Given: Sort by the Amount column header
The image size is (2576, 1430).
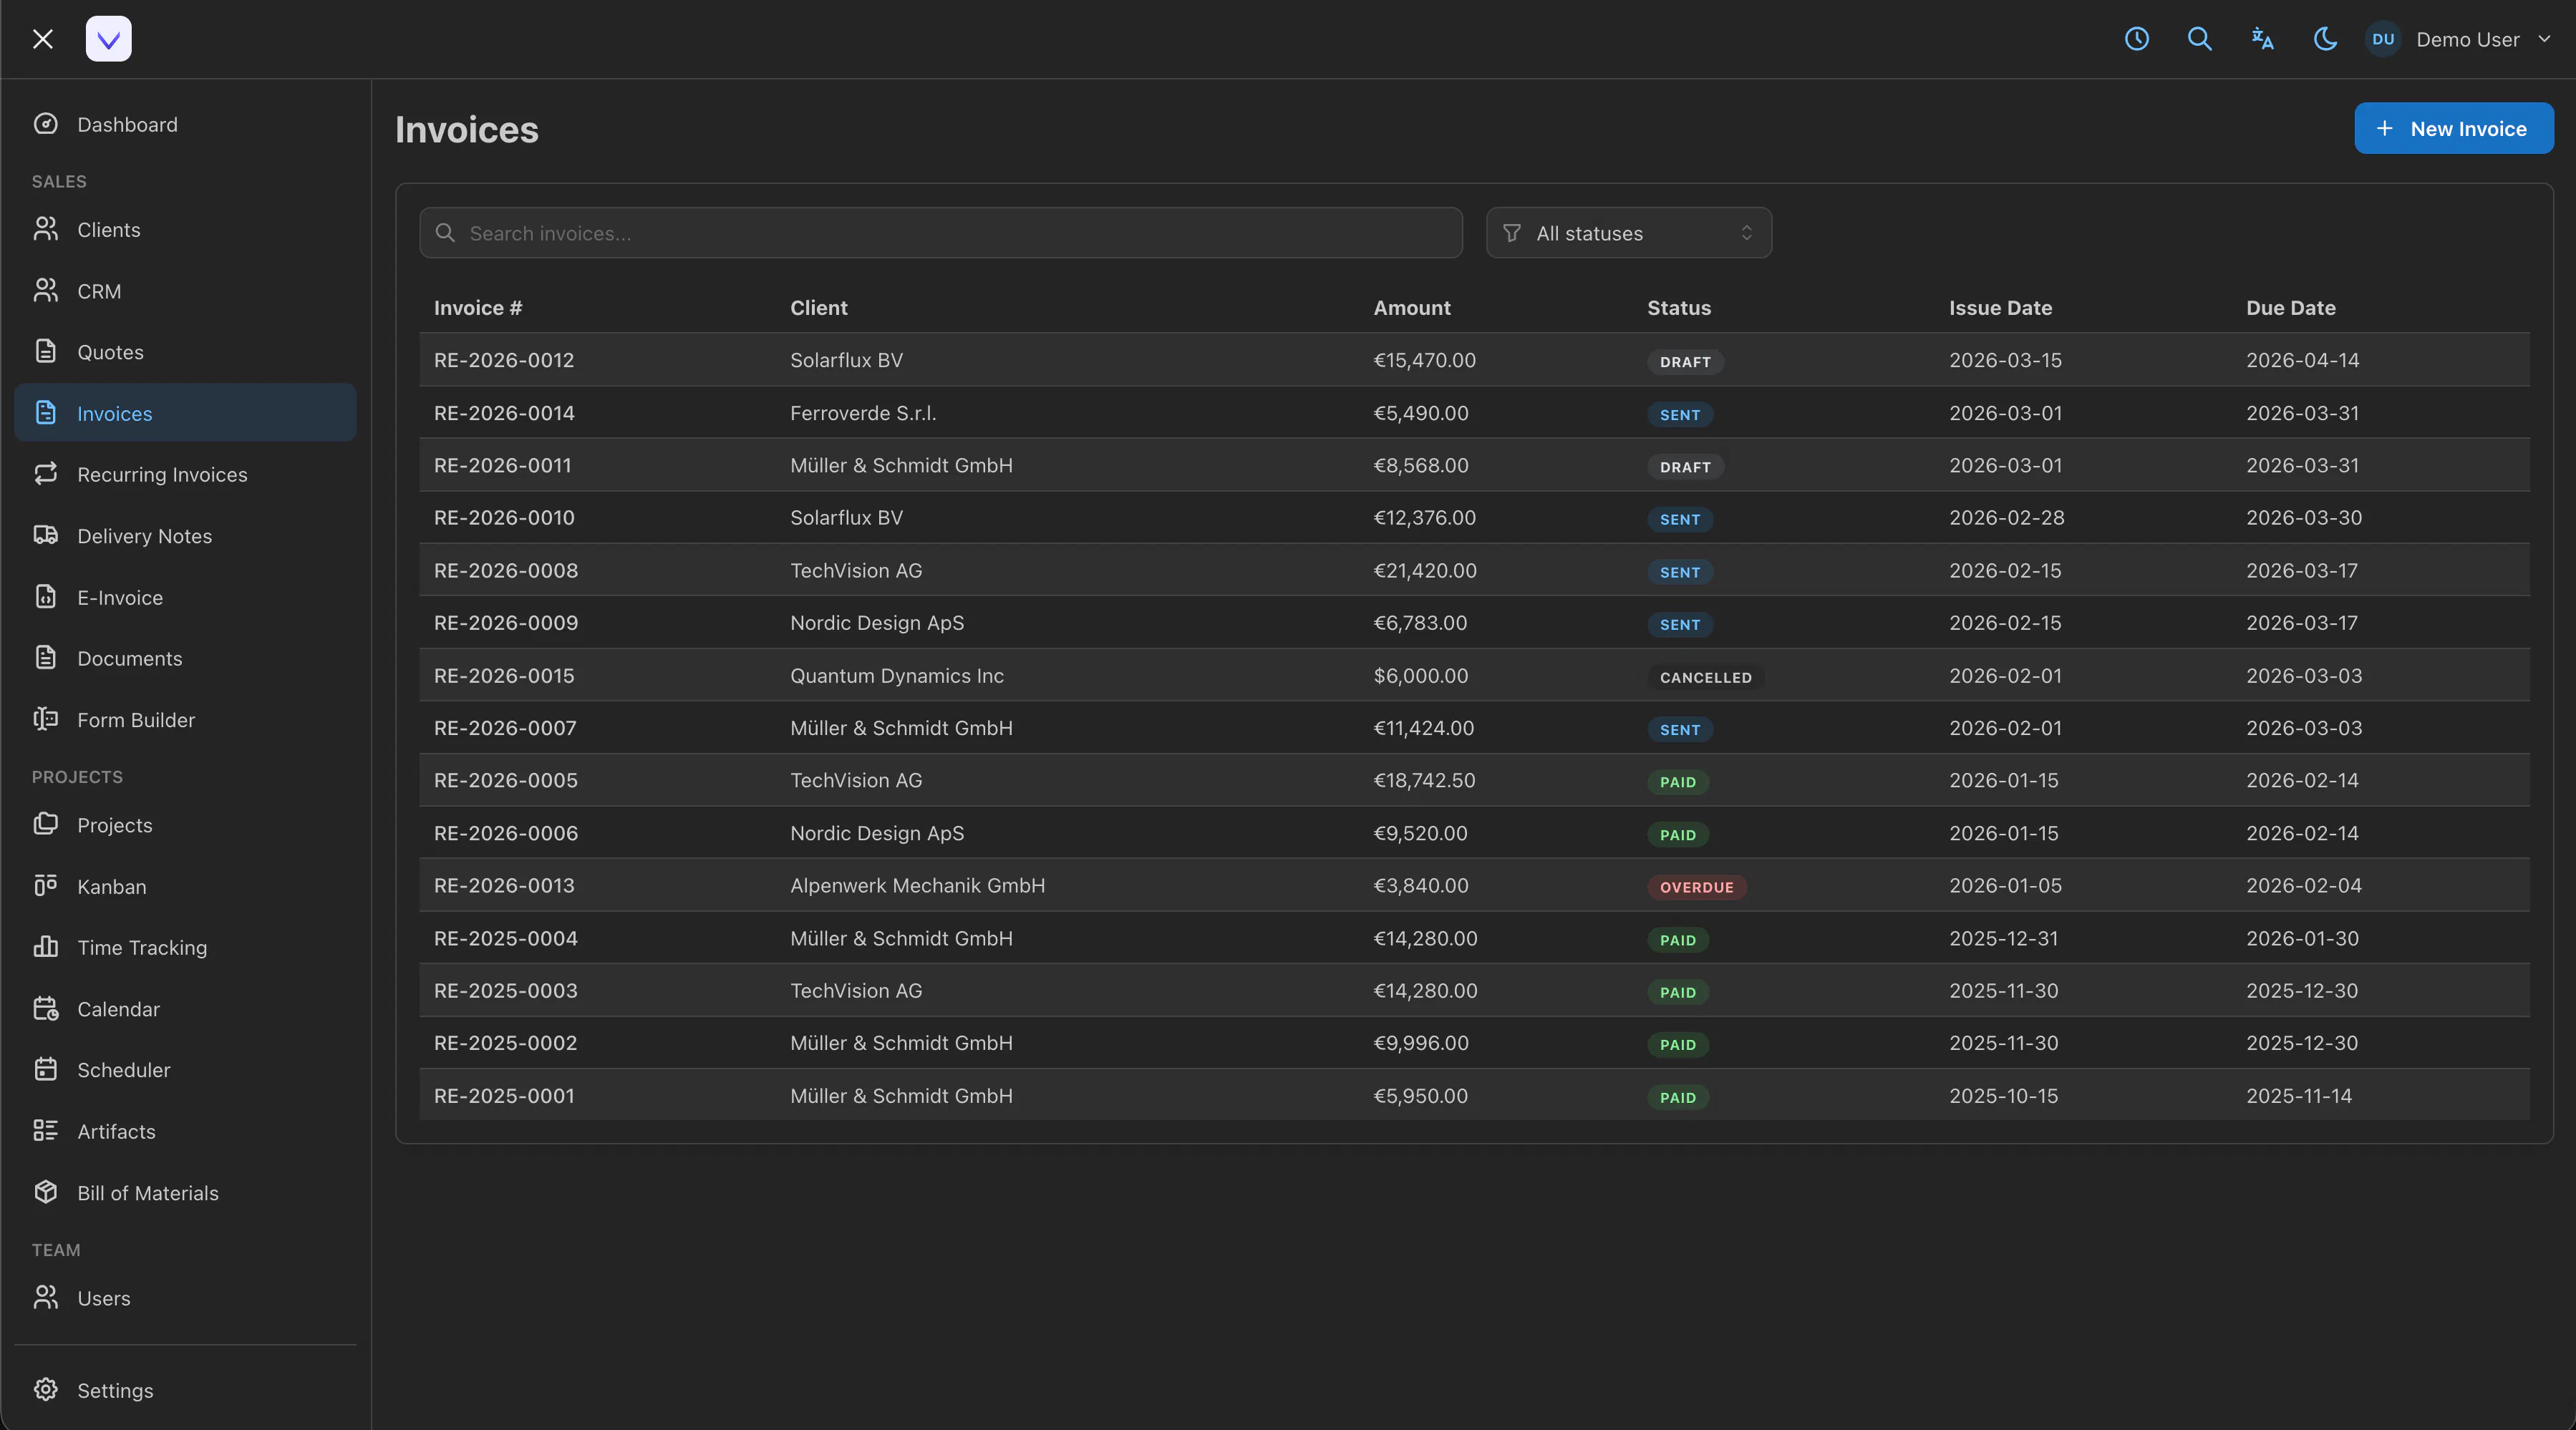Looking at the screenshot, I should pyautogui.click(x=1412, y=308).
